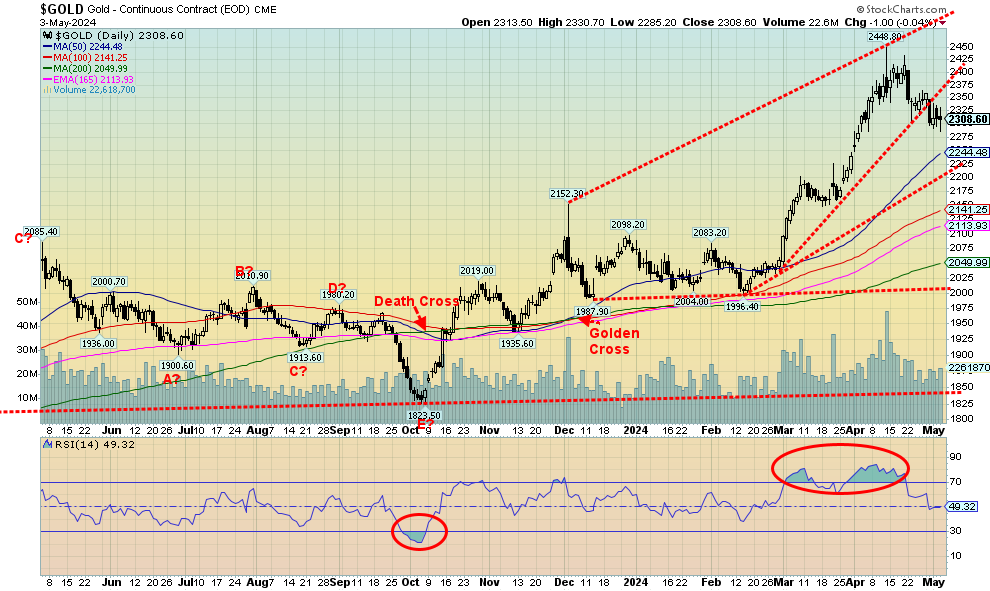Click the 2152.30 December high label
This screenshot has width=990, height=591.
pyautogui.click(x=566, y=193)
